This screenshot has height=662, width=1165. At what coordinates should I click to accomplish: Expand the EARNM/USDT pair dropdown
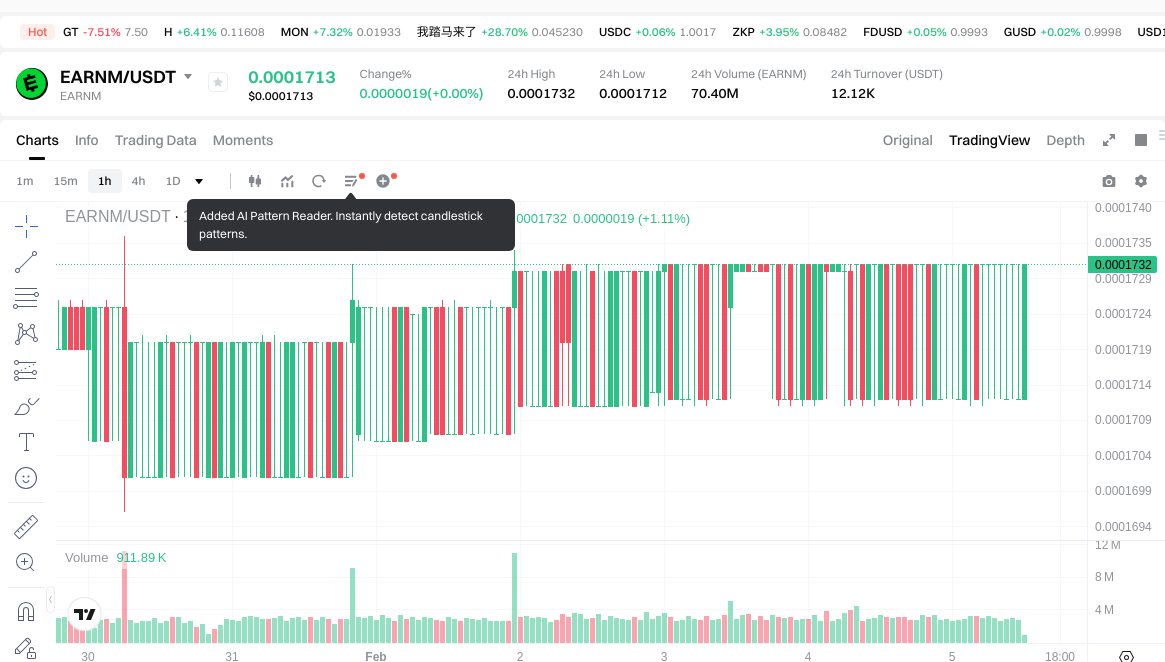188,77
